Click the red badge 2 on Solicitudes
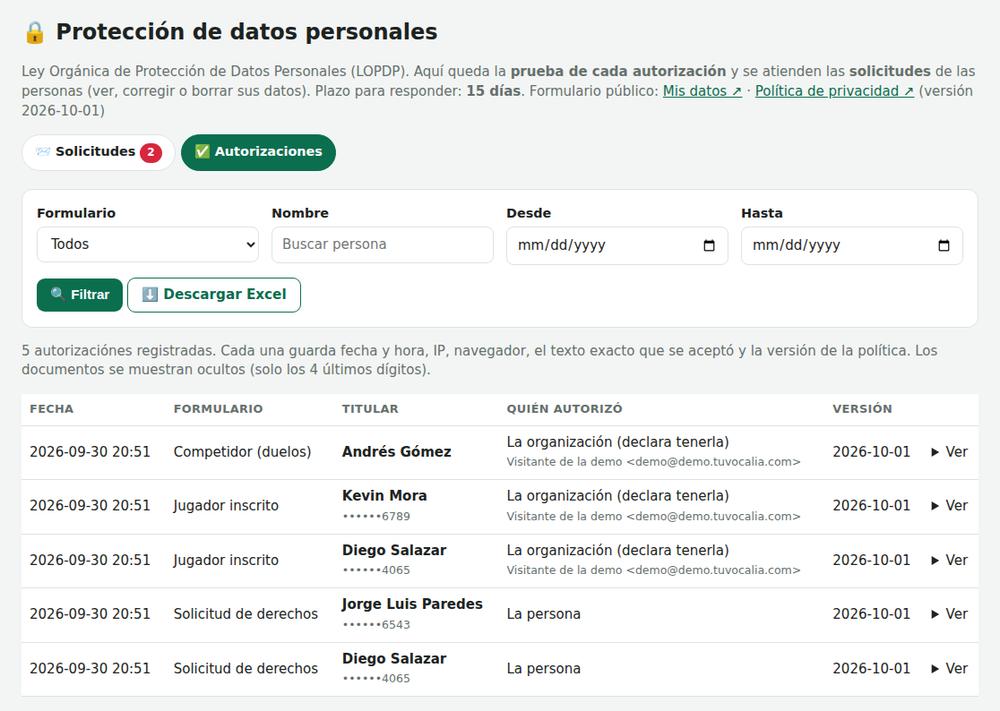The image size is (1000, 711). (x=151, y=152)
